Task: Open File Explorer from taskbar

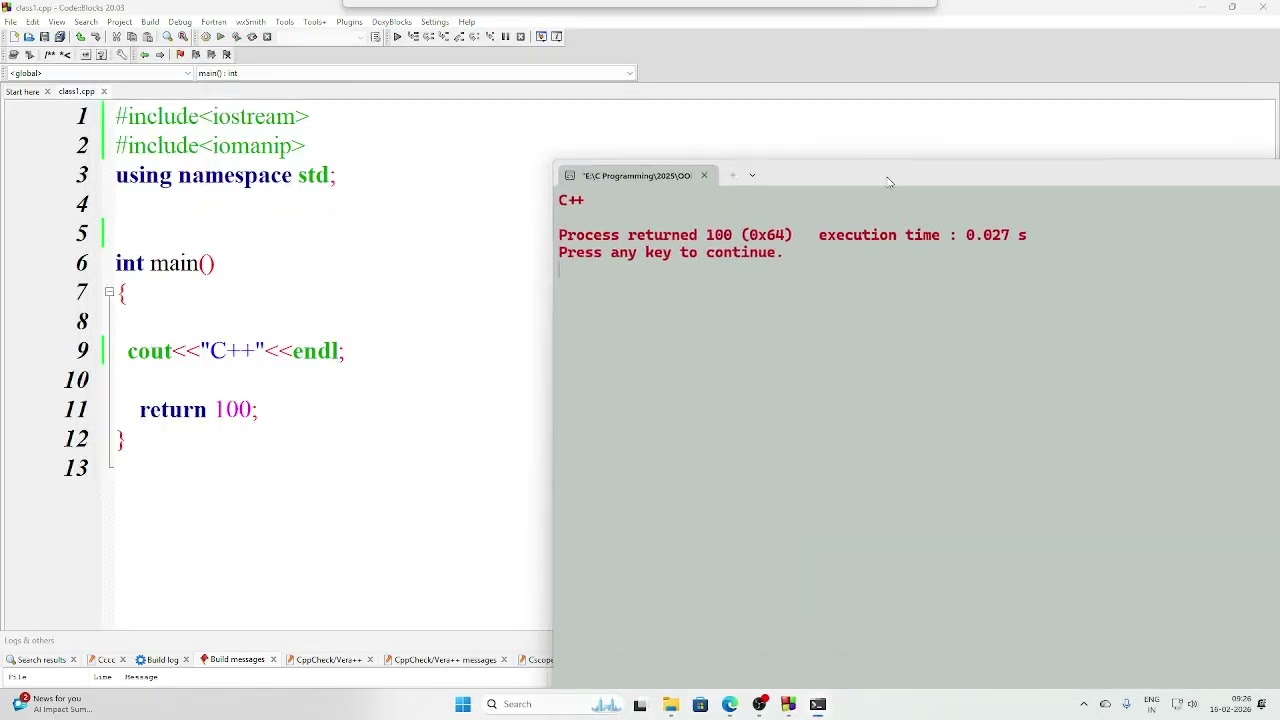Action: click(670, 704)
